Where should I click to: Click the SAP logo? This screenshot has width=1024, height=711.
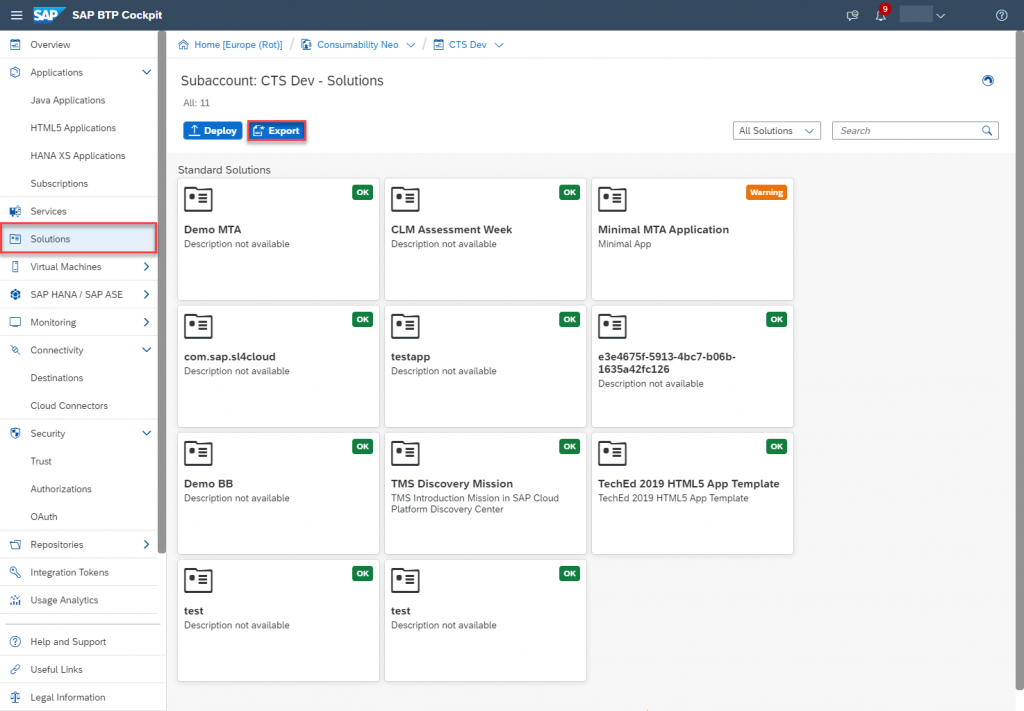[48, 15]
